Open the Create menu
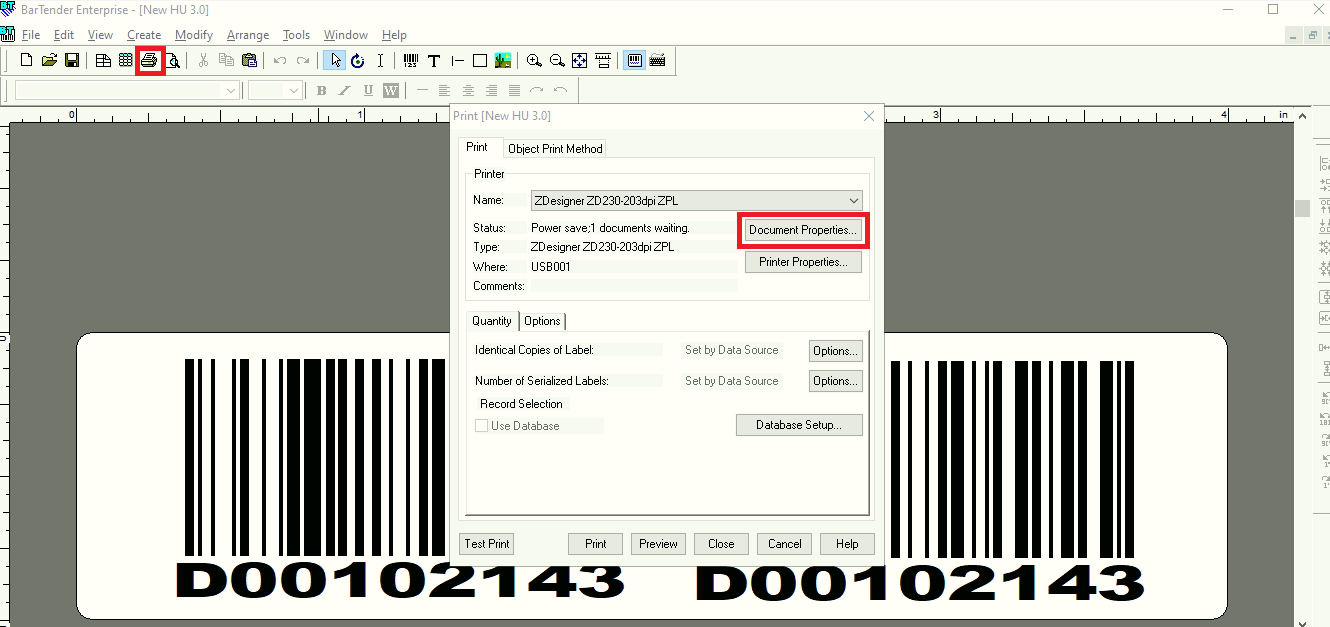 point(144,35)
